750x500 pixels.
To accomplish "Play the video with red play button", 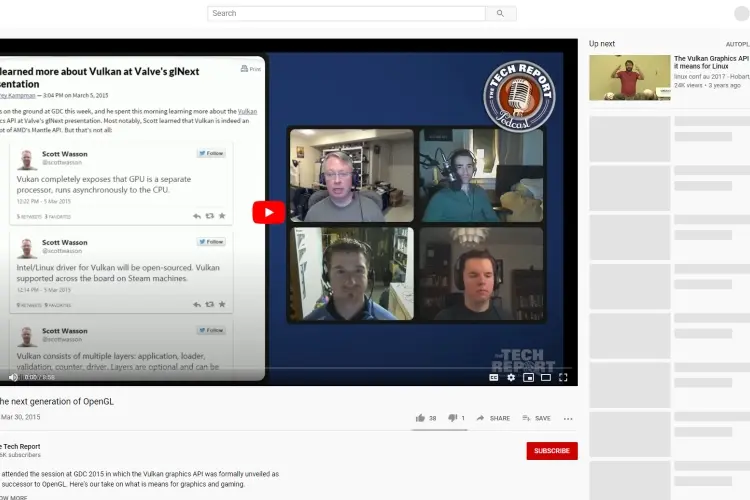I will coord(269,212).
